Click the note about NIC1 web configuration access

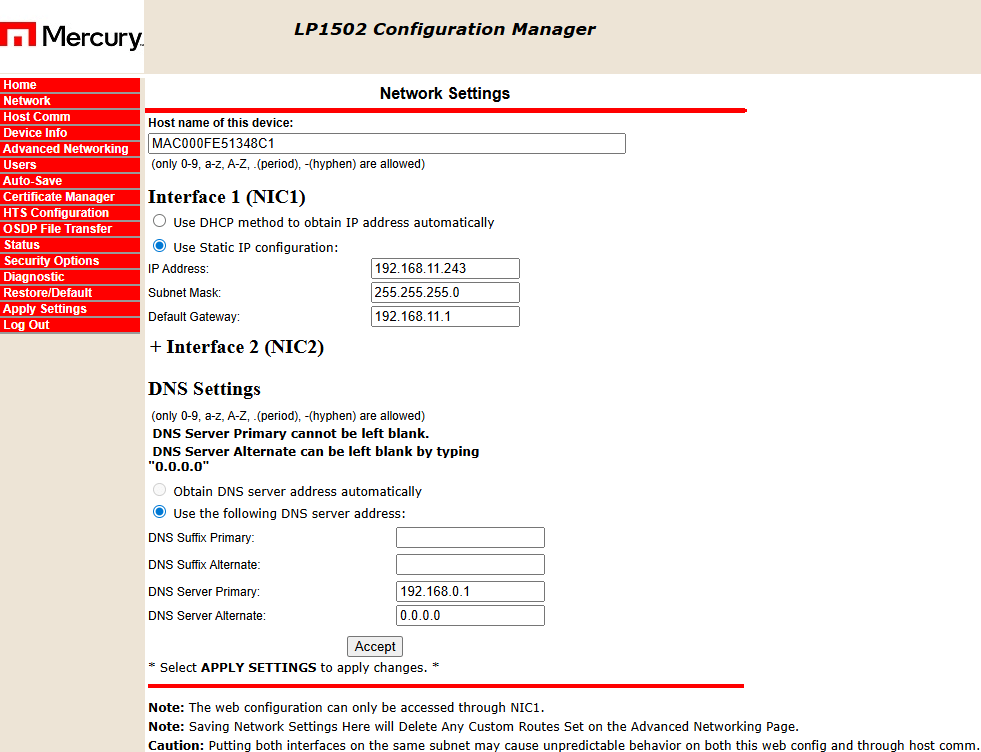click(x=347, y=708)
